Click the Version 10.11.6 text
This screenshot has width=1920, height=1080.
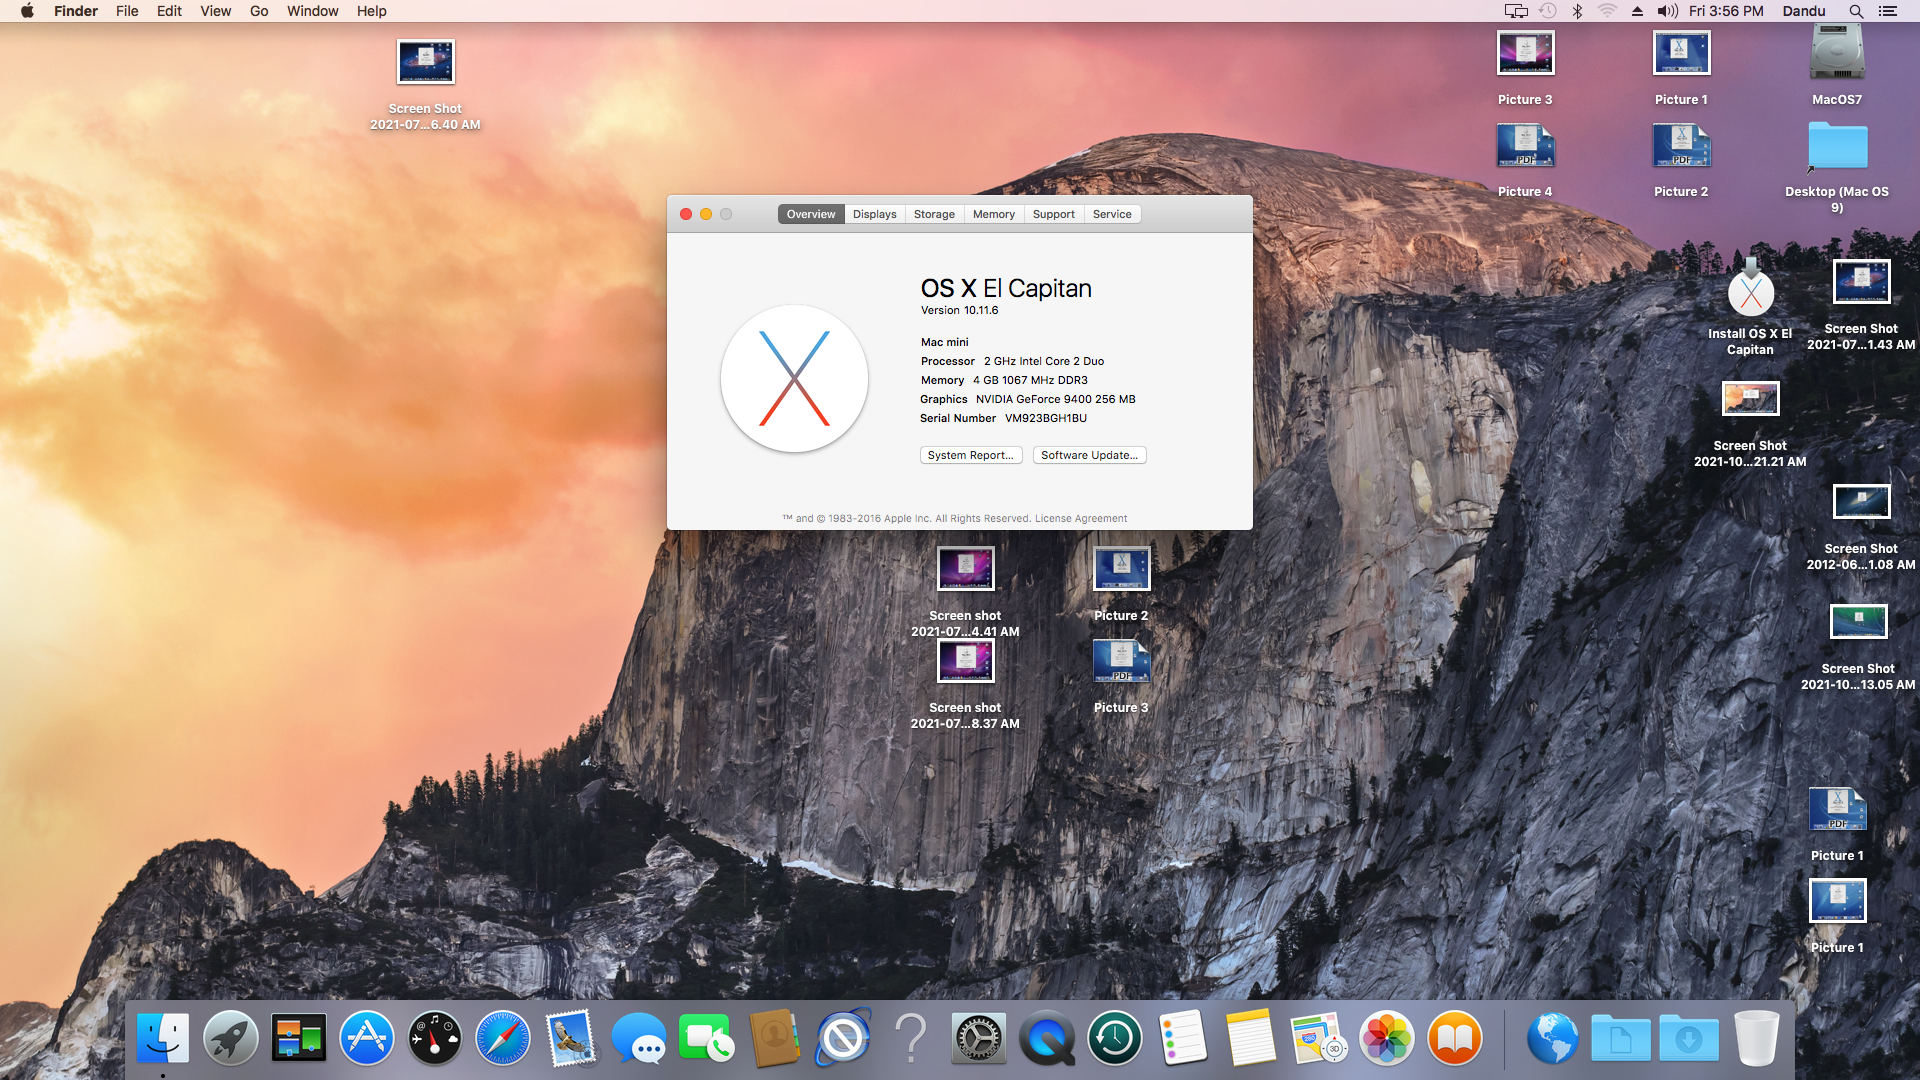(x=959, y=310)
